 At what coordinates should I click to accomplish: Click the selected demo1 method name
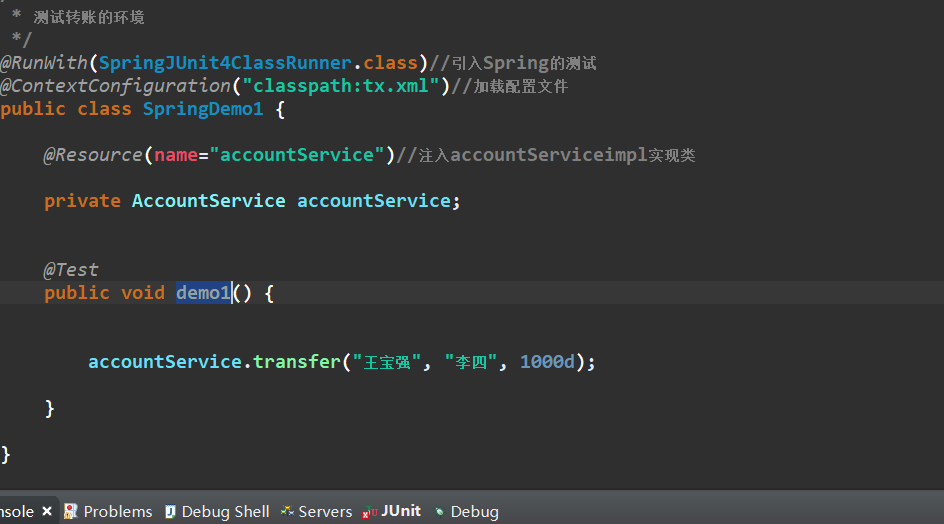pyautogui.click(x=203, y=293)
